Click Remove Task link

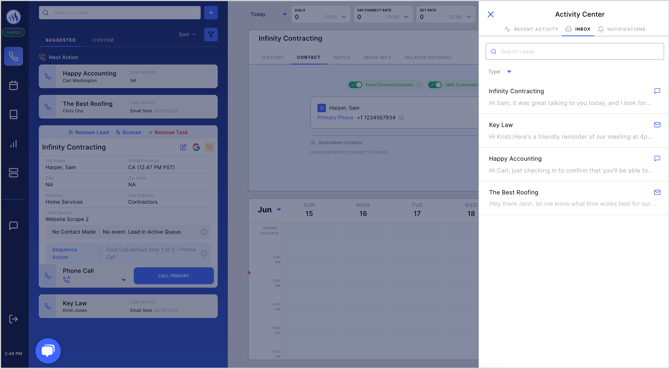(x=168, y=132)
